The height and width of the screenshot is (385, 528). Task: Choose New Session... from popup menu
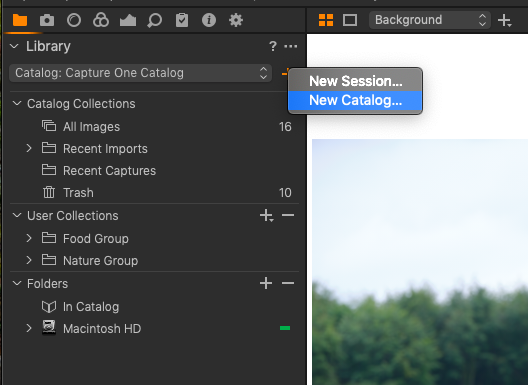355,81
